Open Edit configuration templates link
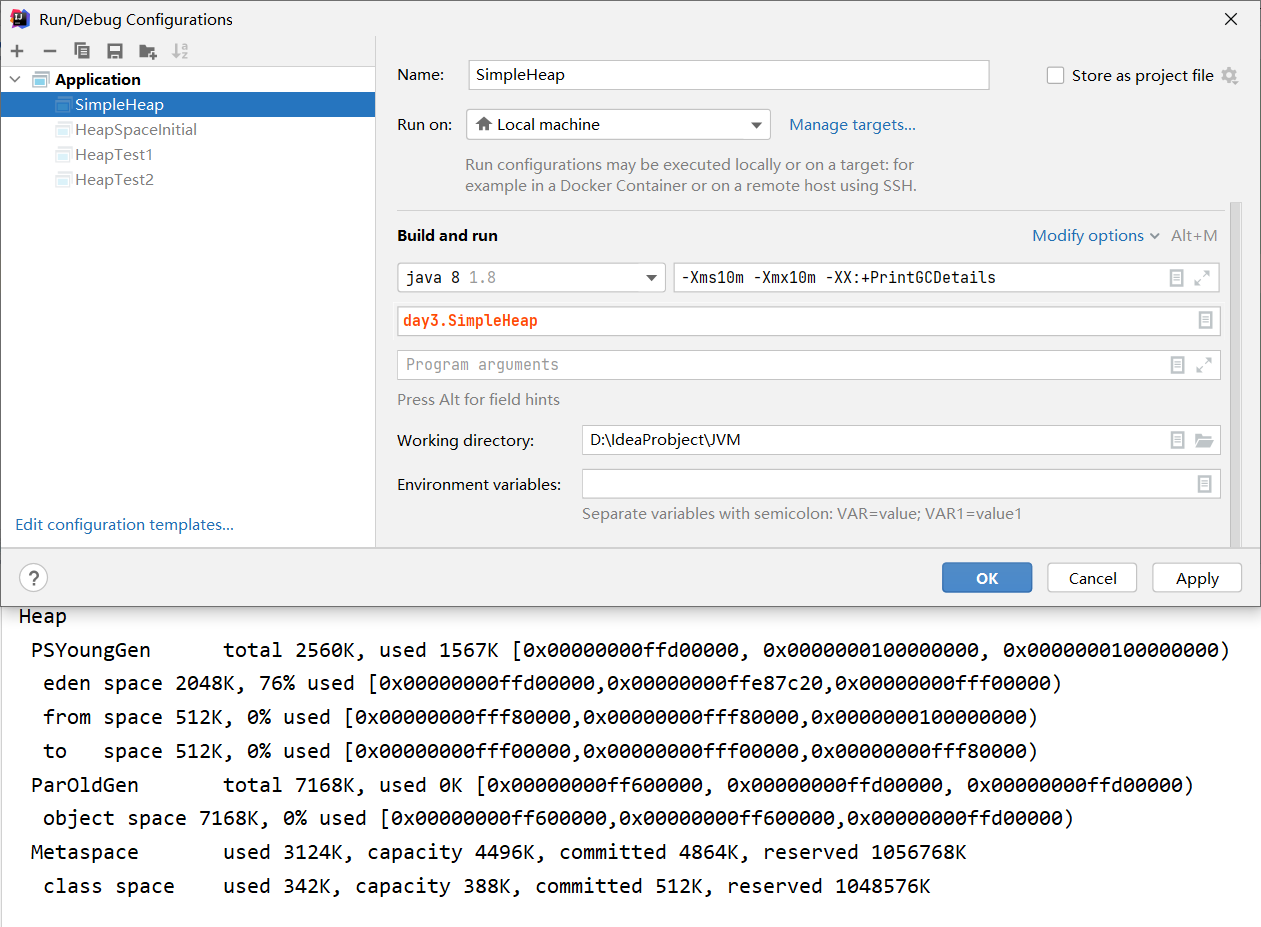Image resolution: width=1261 pixels, height=927 pixels. click(125, 525)
